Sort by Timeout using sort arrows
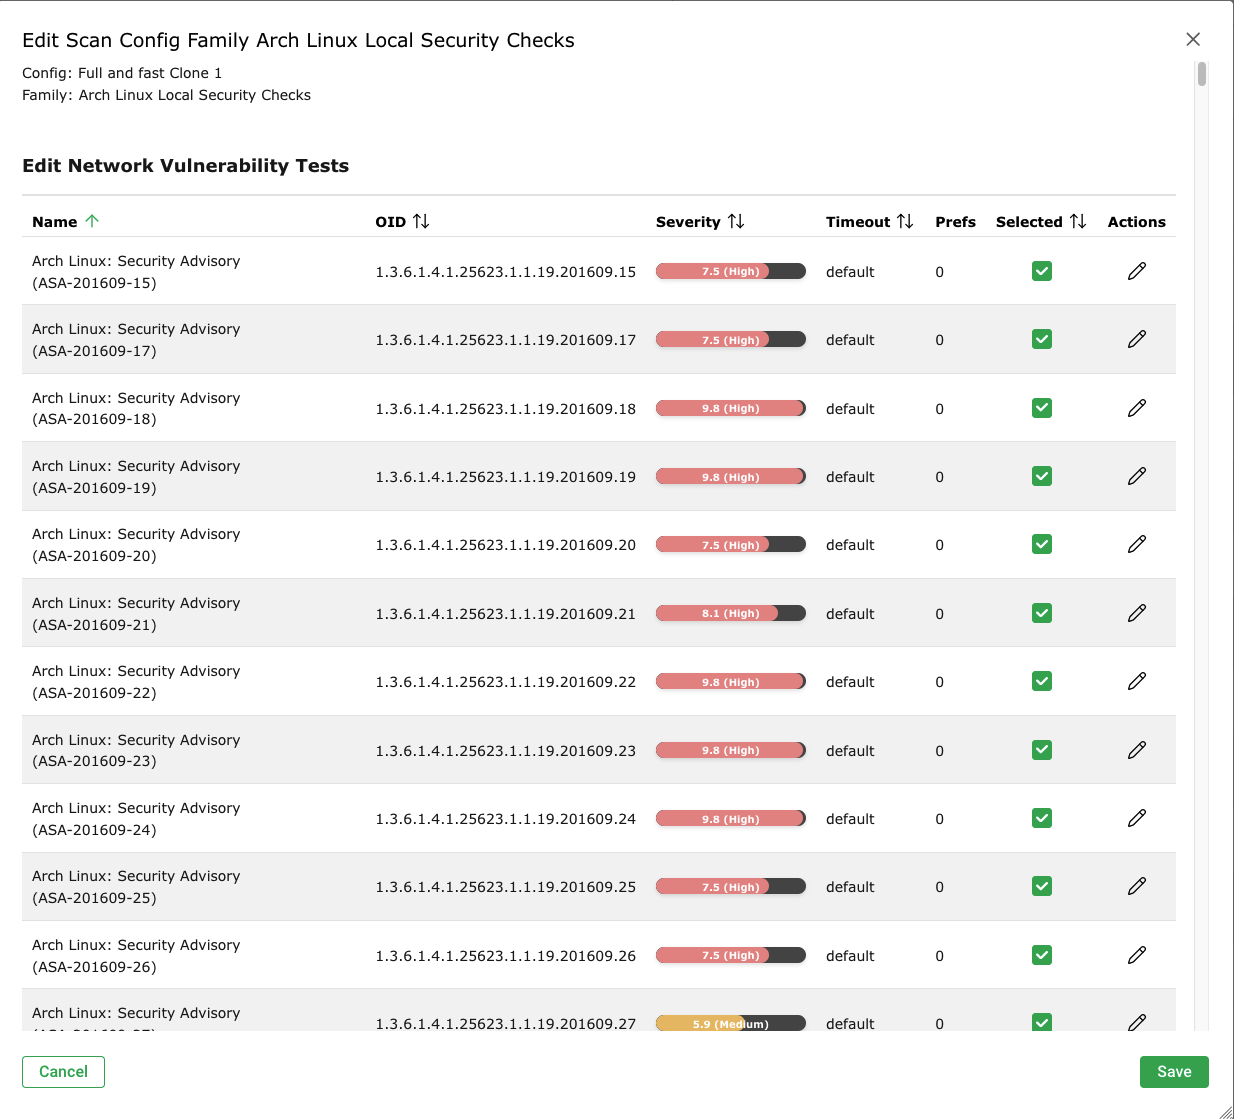Screen dimensions: 1234x1119 pyautogui.click(x=905, y=221)
